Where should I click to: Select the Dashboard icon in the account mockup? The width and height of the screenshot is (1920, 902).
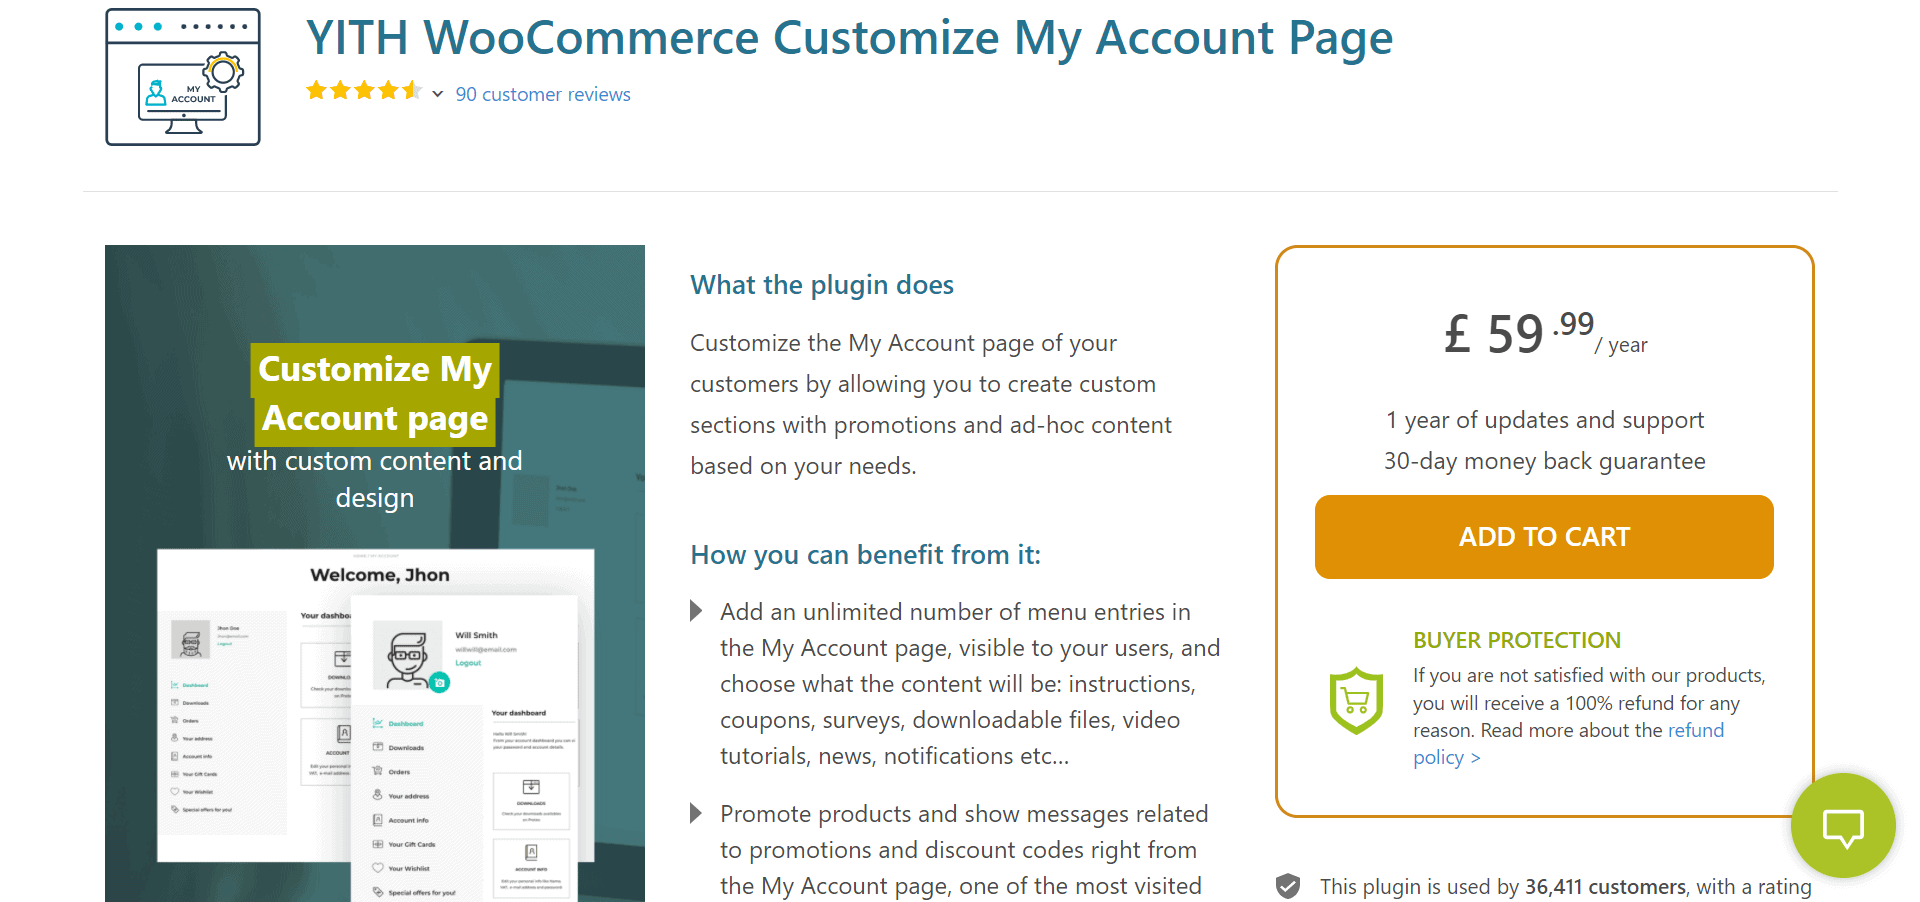(376, 724)
